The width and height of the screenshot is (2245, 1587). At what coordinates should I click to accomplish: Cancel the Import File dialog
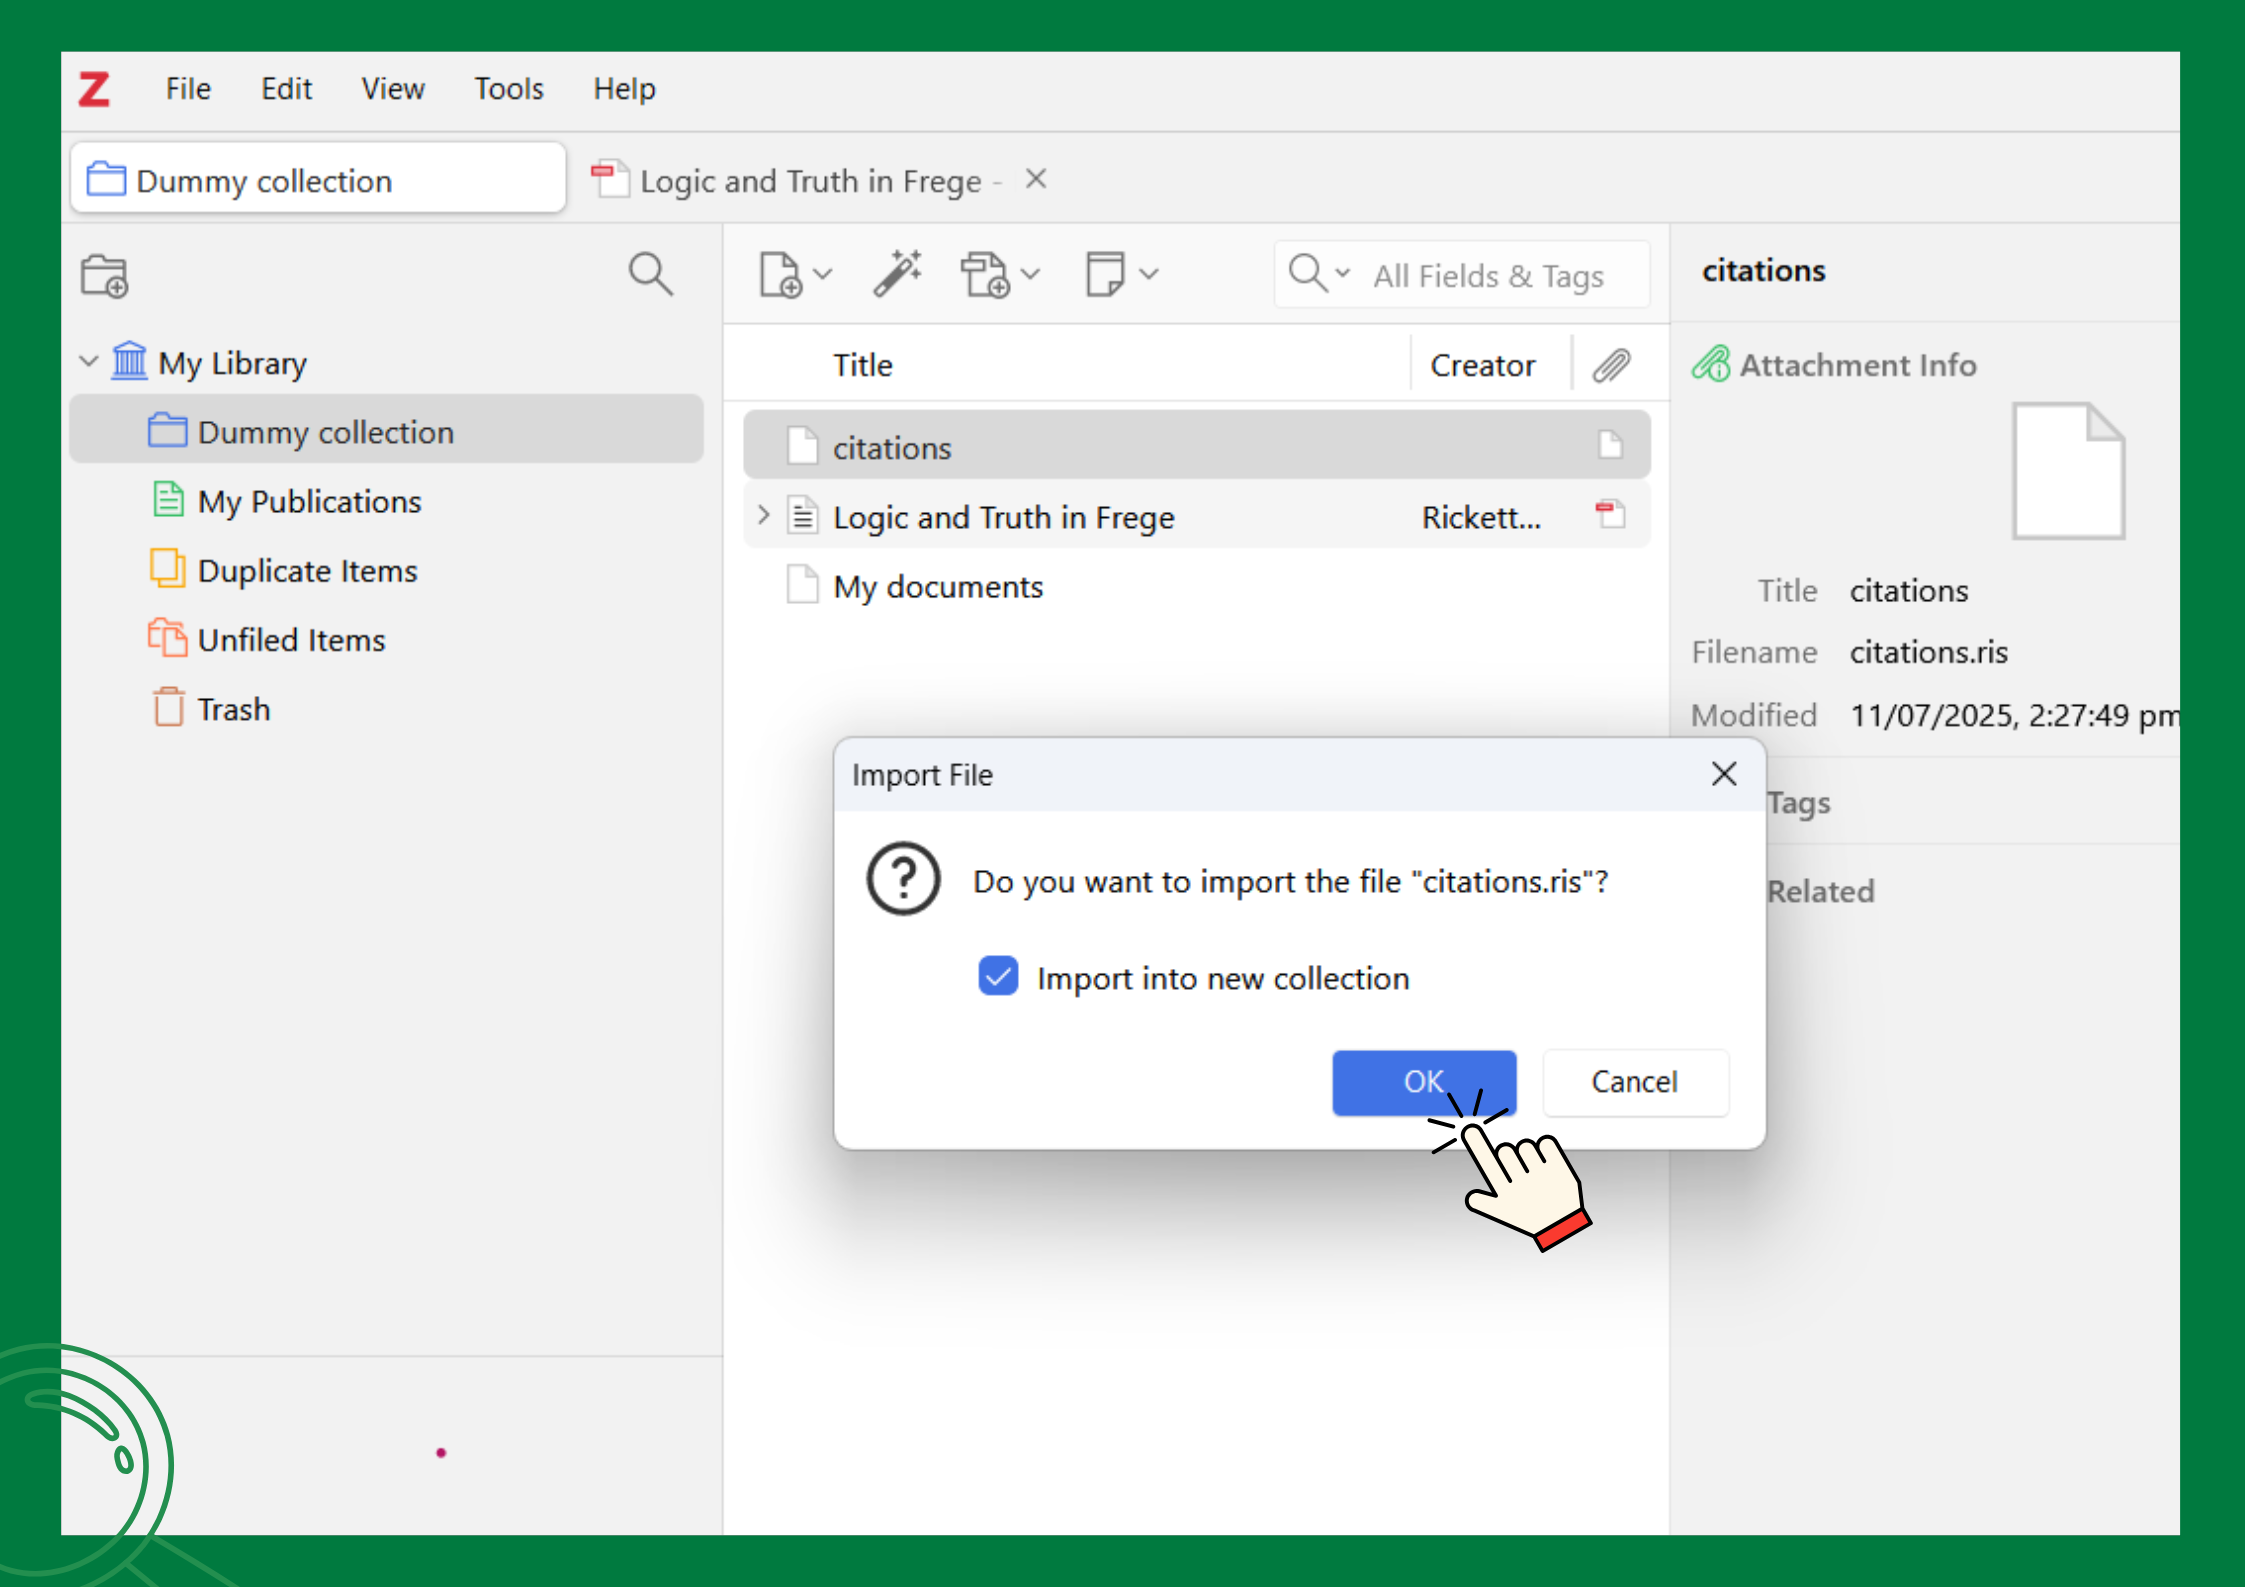tap(1635, 1082)
